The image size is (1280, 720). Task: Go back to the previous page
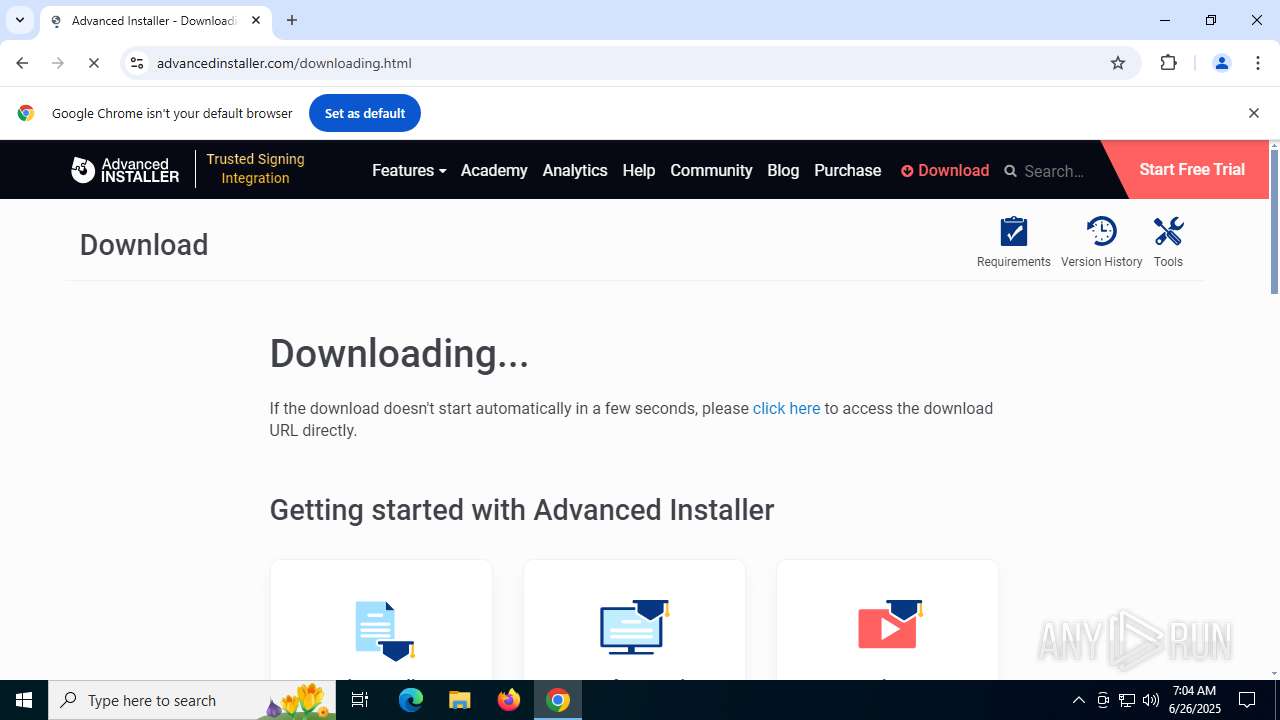pyautogui.click(x=22, y=63)
